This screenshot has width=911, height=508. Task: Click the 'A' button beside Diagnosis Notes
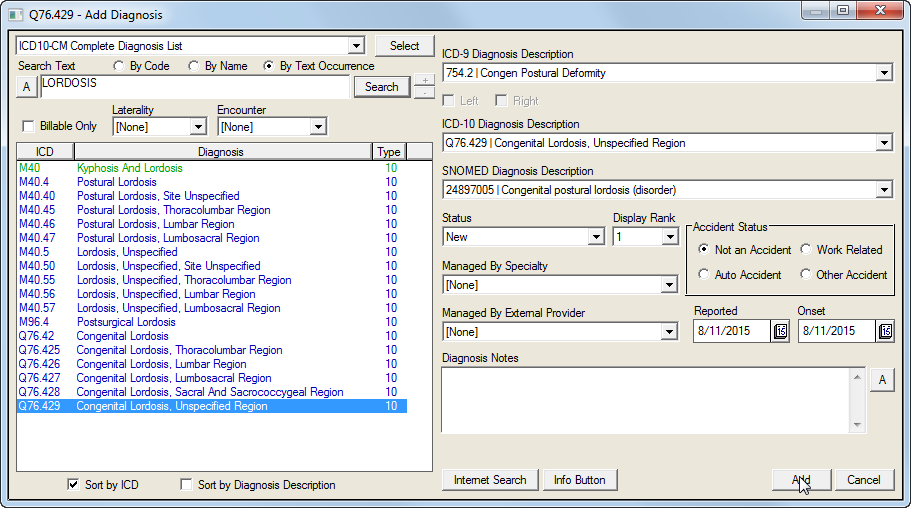pyautogui.click(x=882, y=380)
